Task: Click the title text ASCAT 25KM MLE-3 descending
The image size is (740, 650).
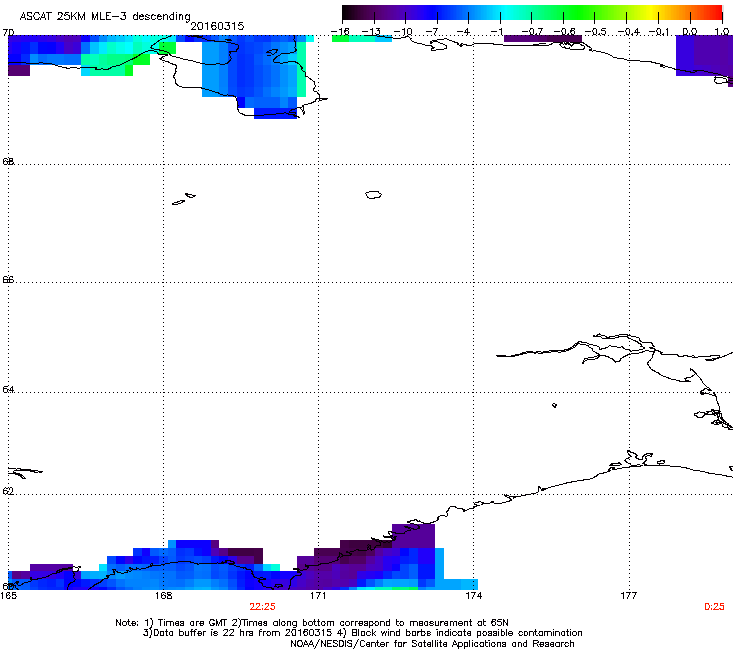Action: [x=105, y=17]
